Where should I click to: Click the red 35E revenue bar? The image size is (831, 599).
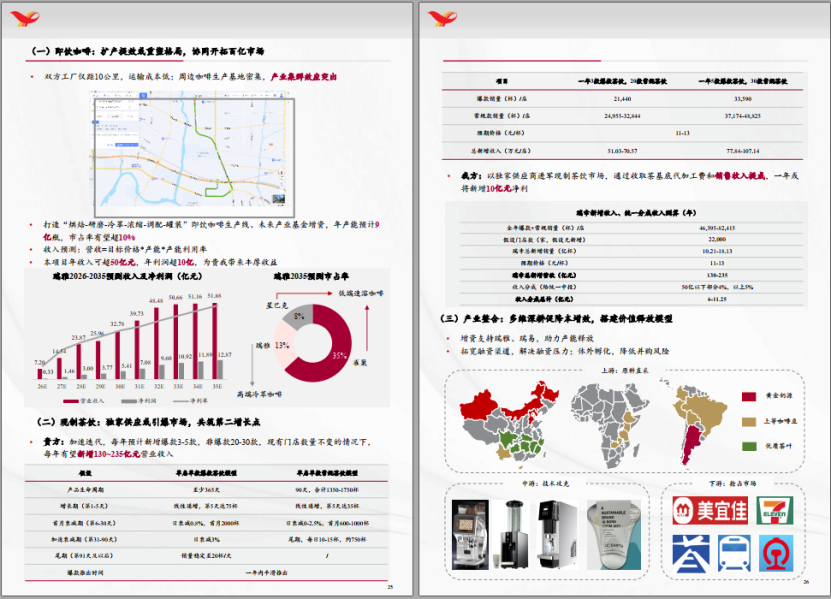click(x=215, y=340)
